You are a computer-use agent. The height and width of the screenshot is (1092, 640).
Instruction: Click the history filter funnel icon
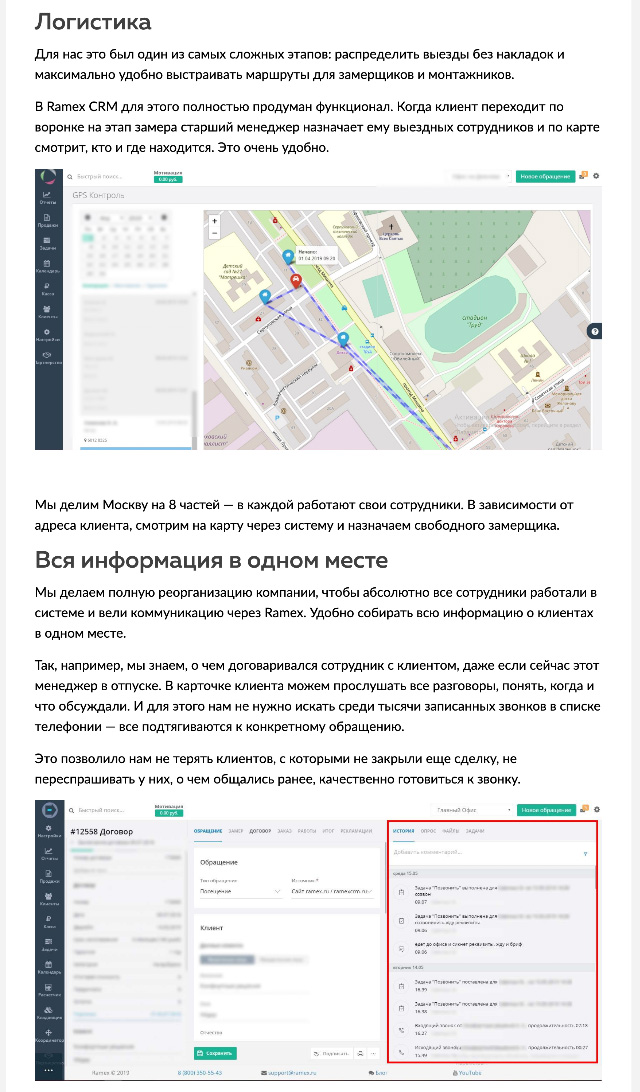click(x=585, y=854)
